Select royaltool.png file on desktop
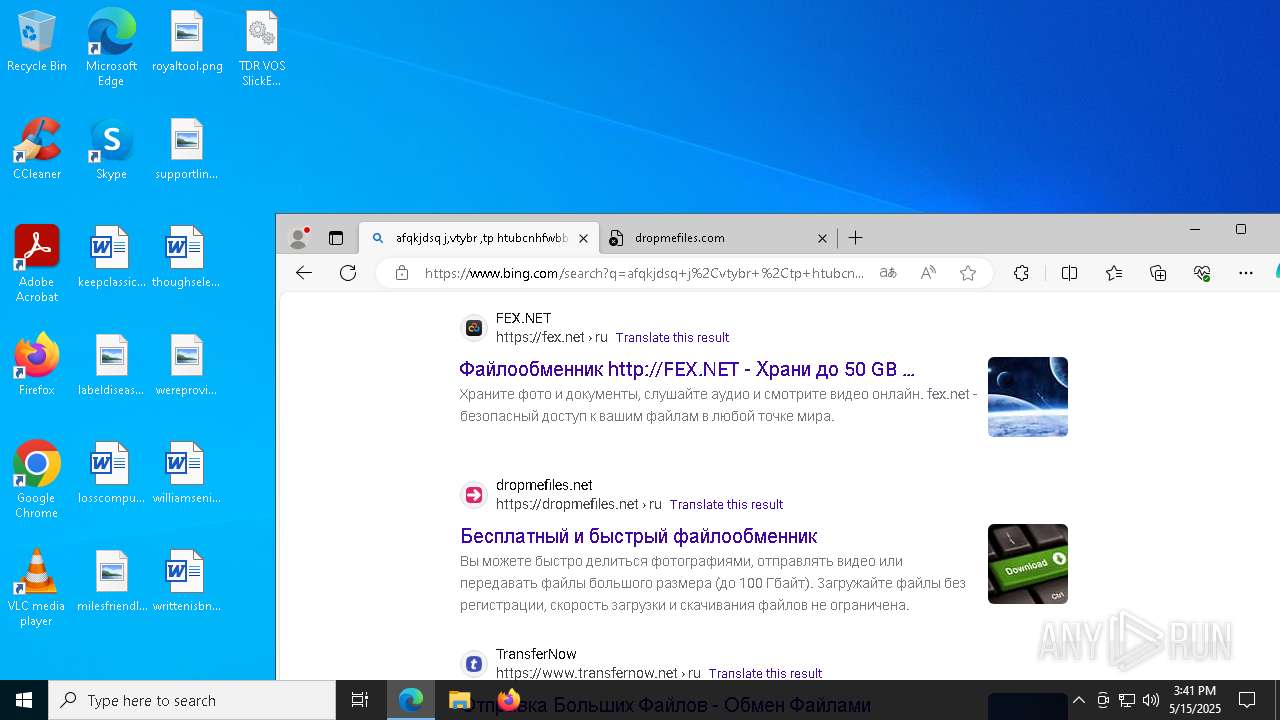The width and height of the screenshot is (1280, 720). click(x=187, y=42)
